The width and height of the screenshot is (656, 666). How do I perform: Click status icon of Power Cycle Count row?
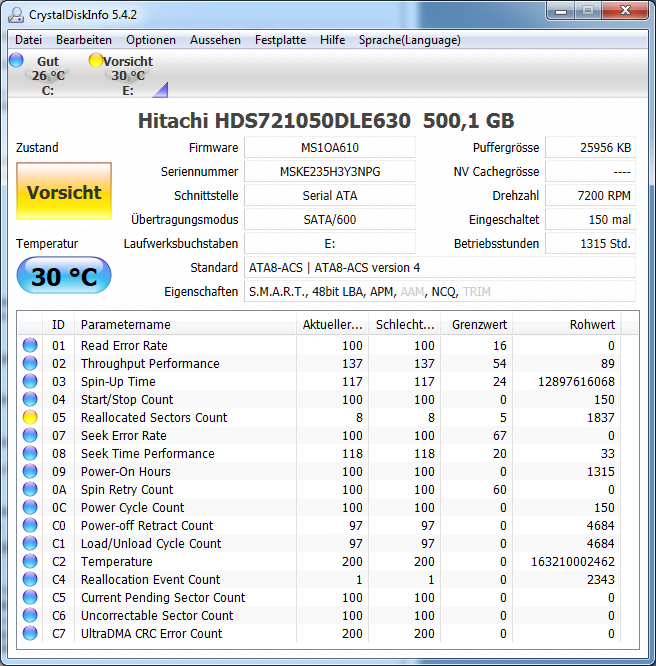[30, 507]
